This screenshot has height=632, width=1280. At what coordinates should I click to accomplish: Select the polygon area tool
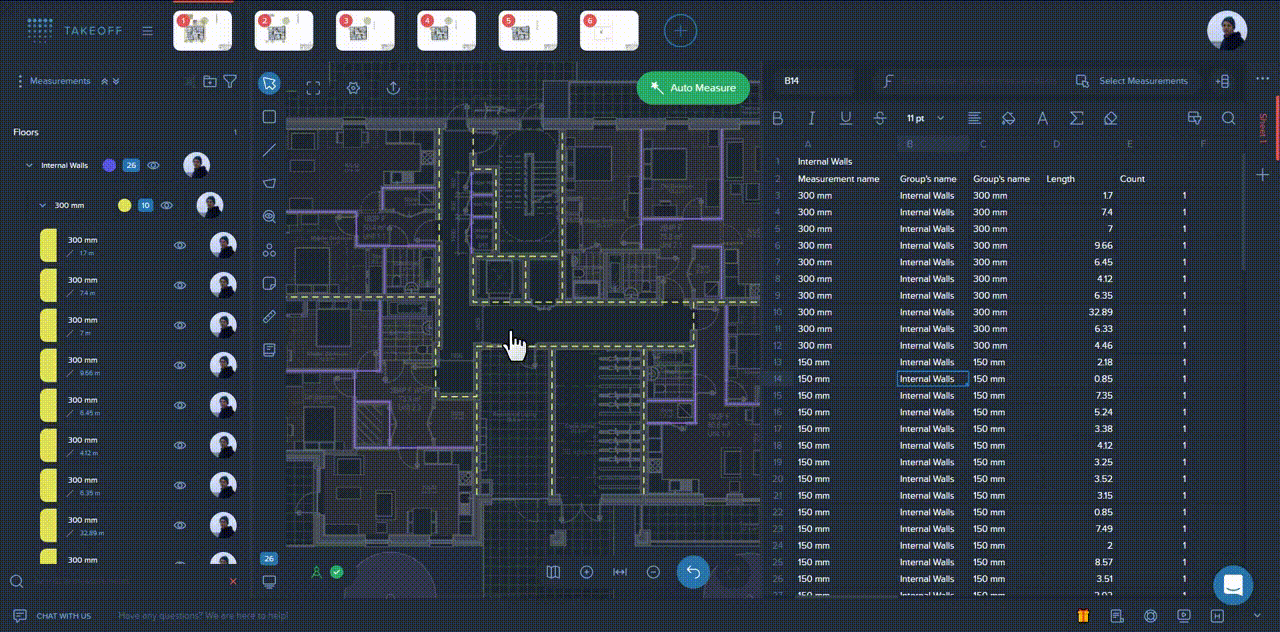269,183
